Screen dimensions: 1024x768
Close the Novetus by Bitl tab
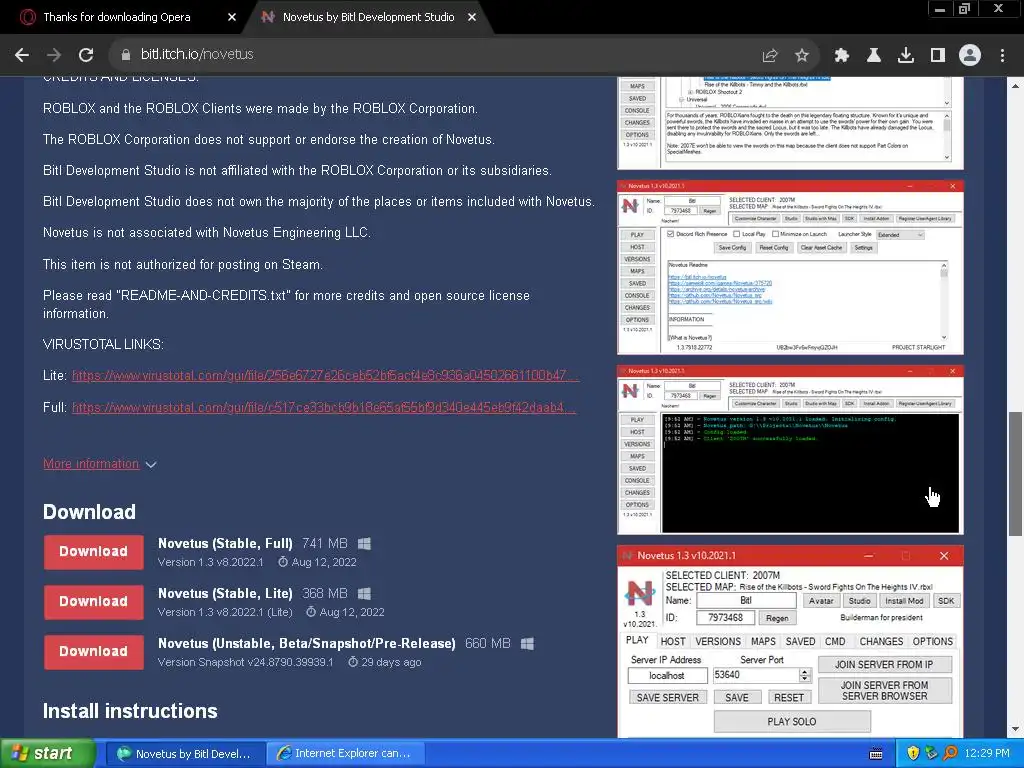tap(472, 18)
